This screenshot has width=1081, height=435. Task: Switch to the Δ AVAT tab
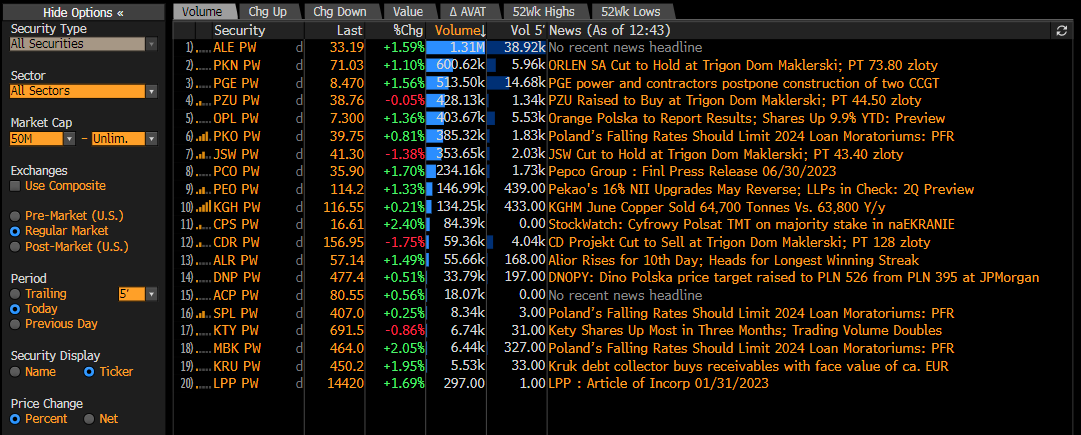click(467, 12)
